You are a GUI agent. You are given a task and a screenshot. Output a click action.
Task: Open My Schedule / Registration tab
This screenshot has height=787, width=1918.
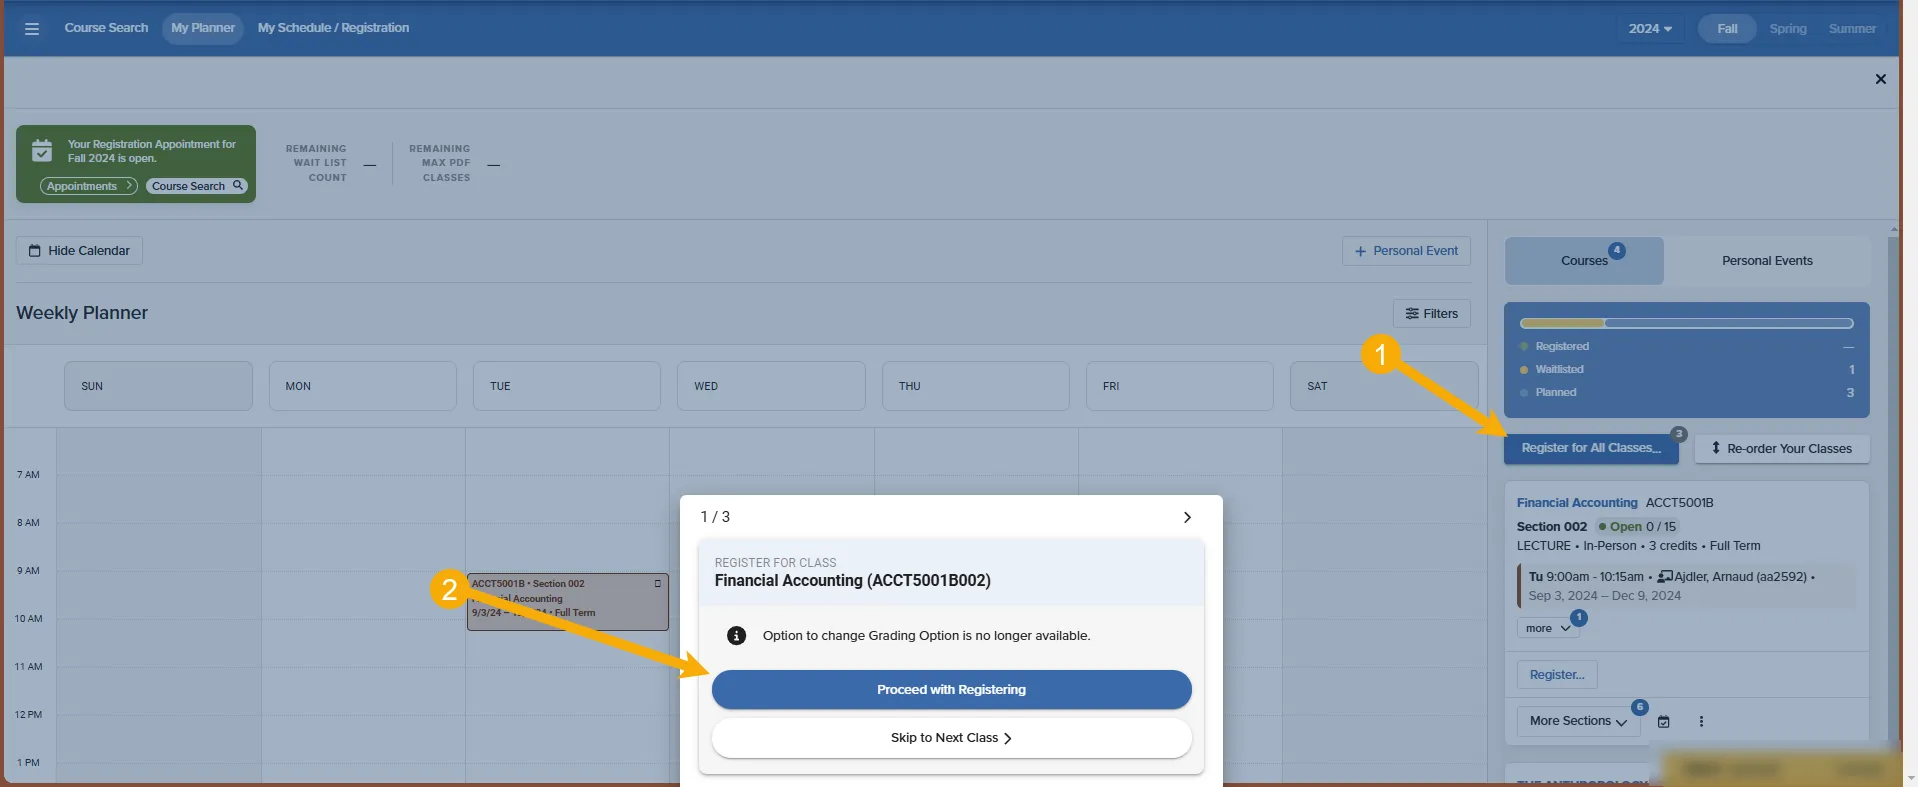pyautogui.click(x=333, y=28)
